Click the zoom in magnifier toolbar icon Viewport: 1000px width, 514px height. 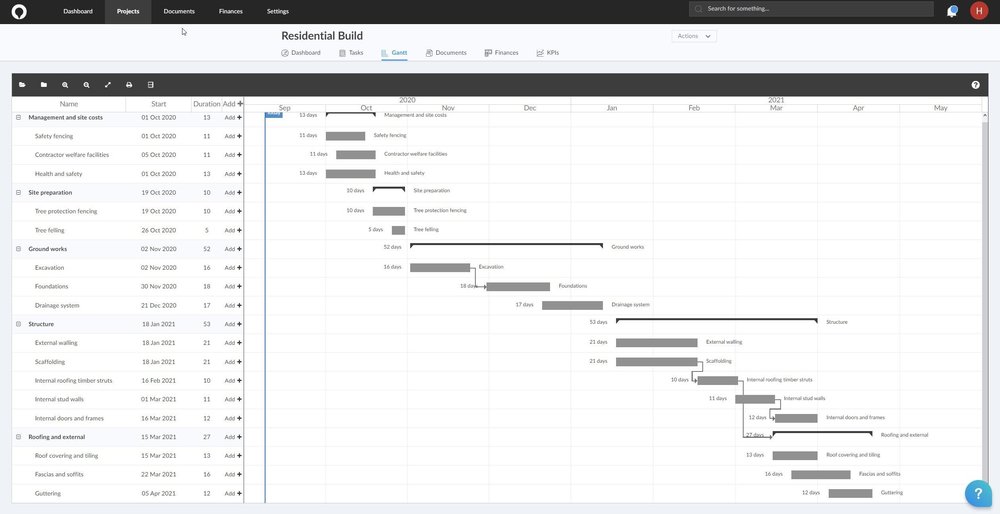(65, 85)
